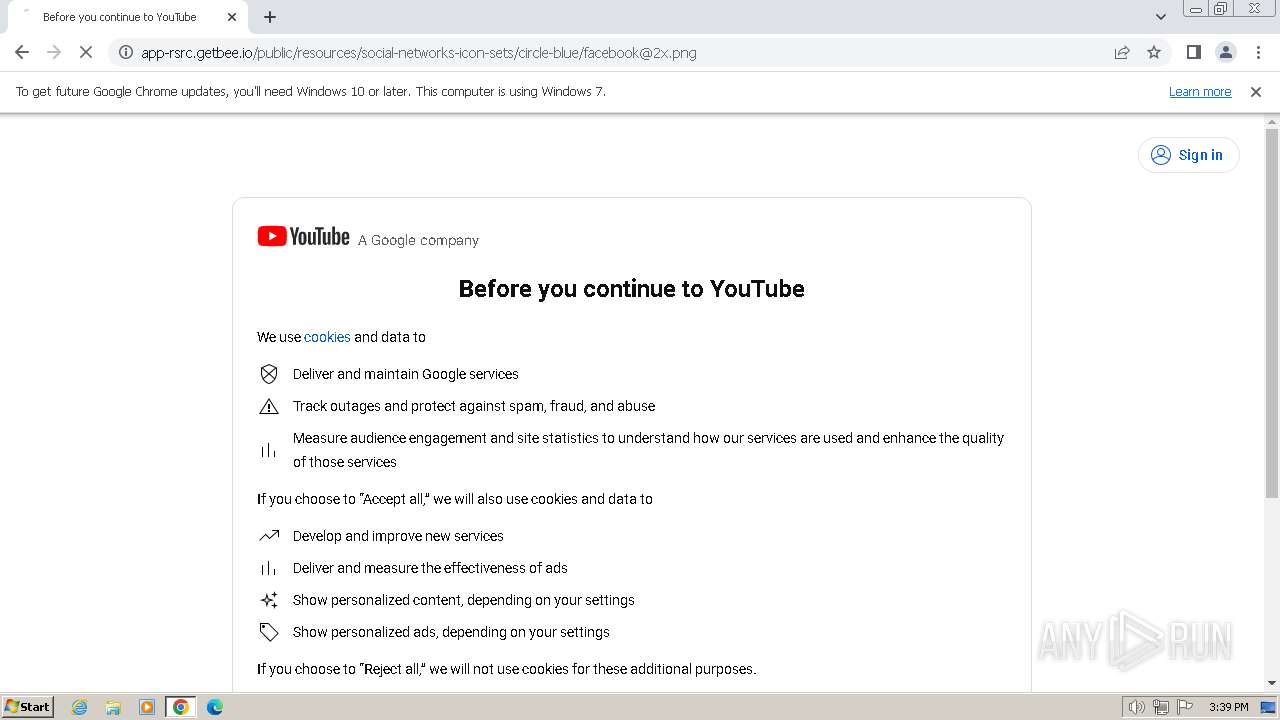1280x720 pixels.
Task: Click the scrollbar down arrow
Action: [x=1272, y=683]
